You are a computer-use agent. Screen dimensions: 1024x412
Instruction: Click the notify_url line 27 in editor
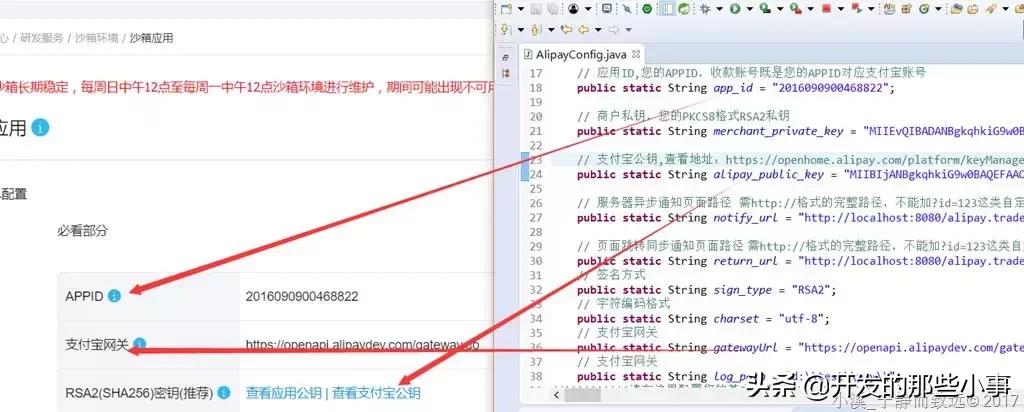pyautogui.click(x=801, y=217)
